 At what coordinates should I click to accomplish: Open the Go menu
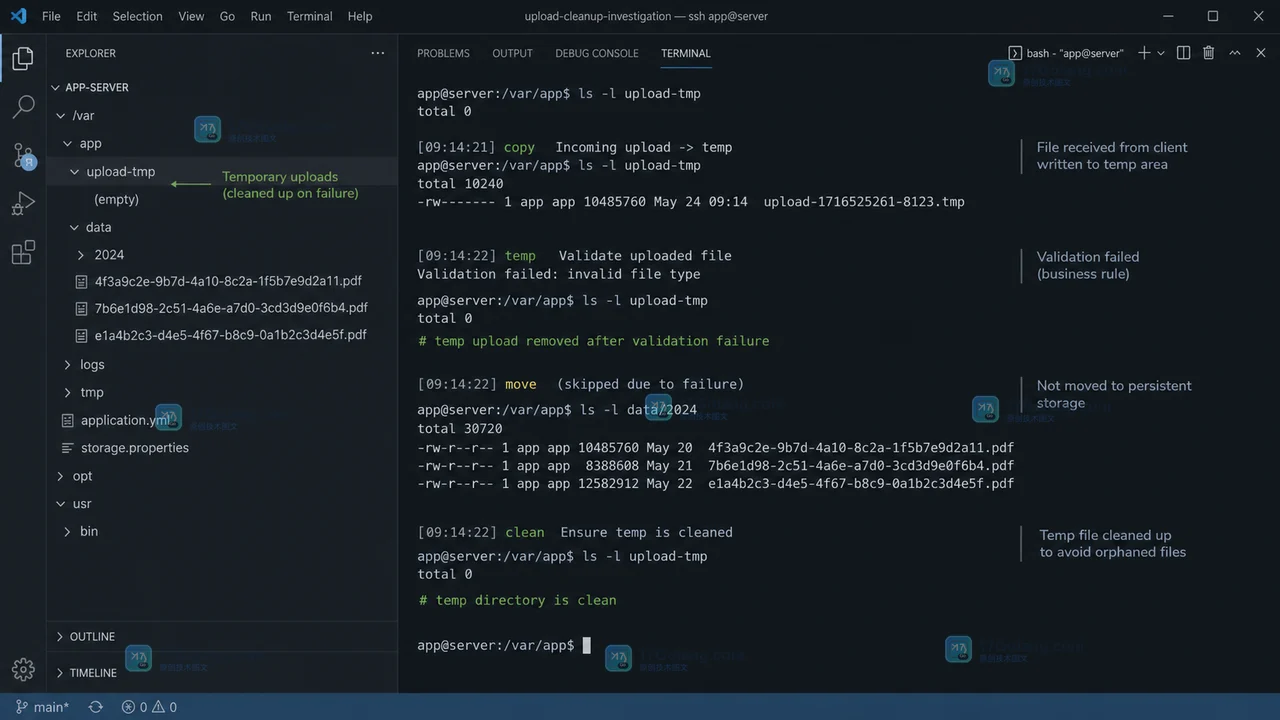pos(227,16)
